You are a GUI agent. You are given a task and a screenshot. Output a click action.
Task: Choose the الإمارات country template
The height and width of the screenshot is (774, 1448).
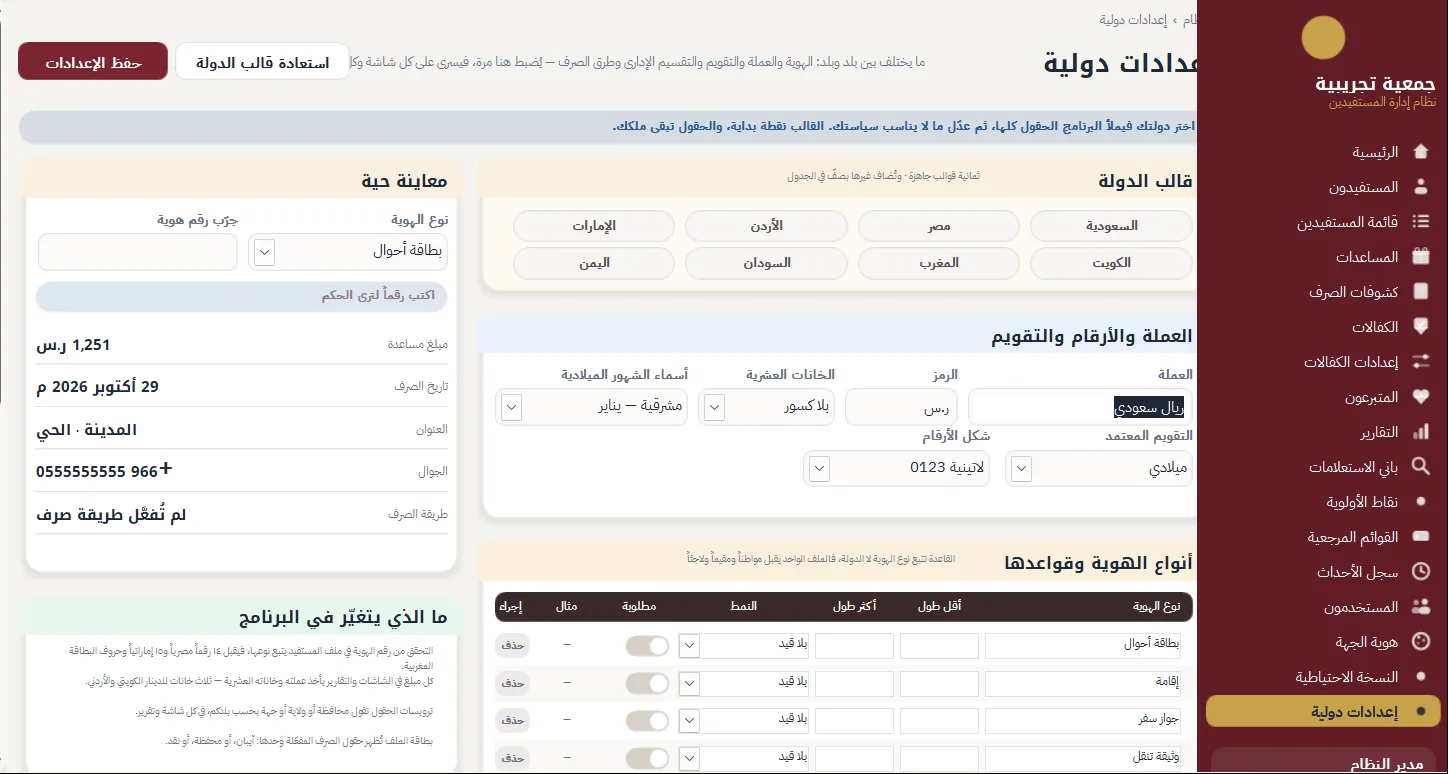click(x=594, y=226)
